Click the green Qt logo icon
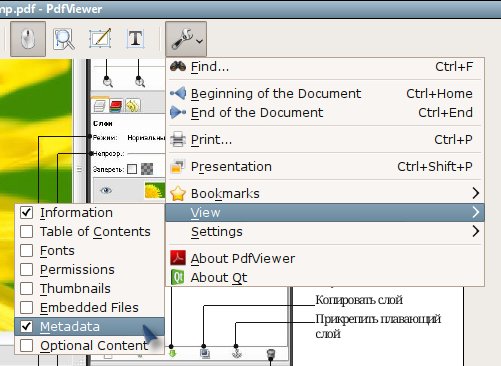This screenshot has height=366, width=501. pos(177,277)
